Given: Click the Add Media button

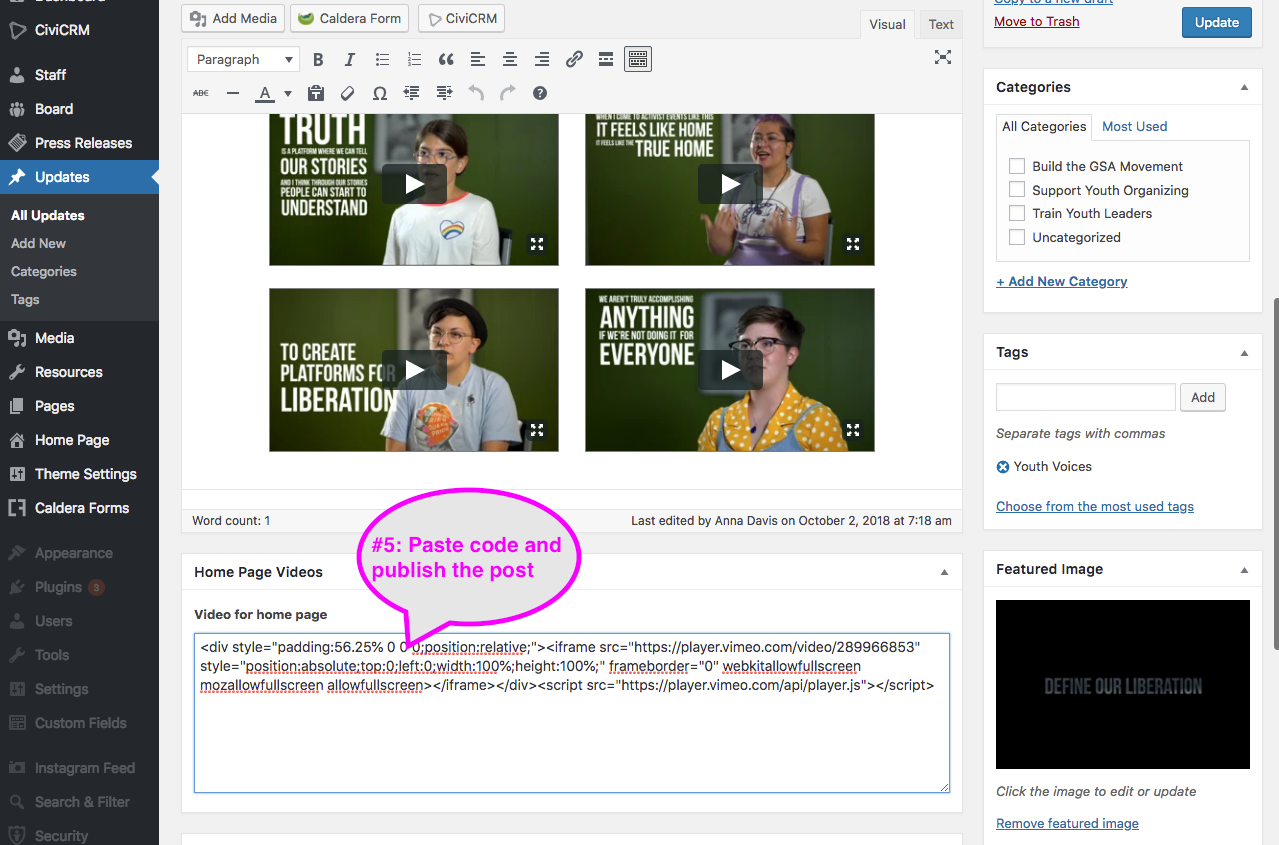Looking at the screenshot, I should click(233, 18).
